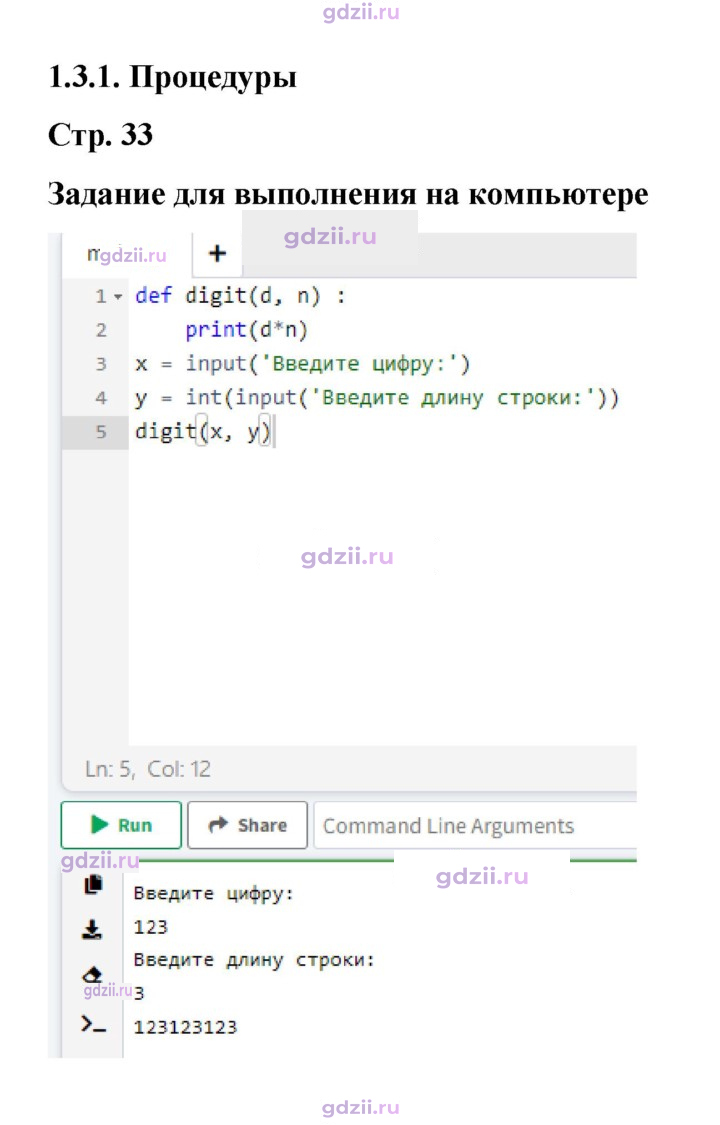
Task: Place cursor on y = int(input line
Action: click(376, 397)
